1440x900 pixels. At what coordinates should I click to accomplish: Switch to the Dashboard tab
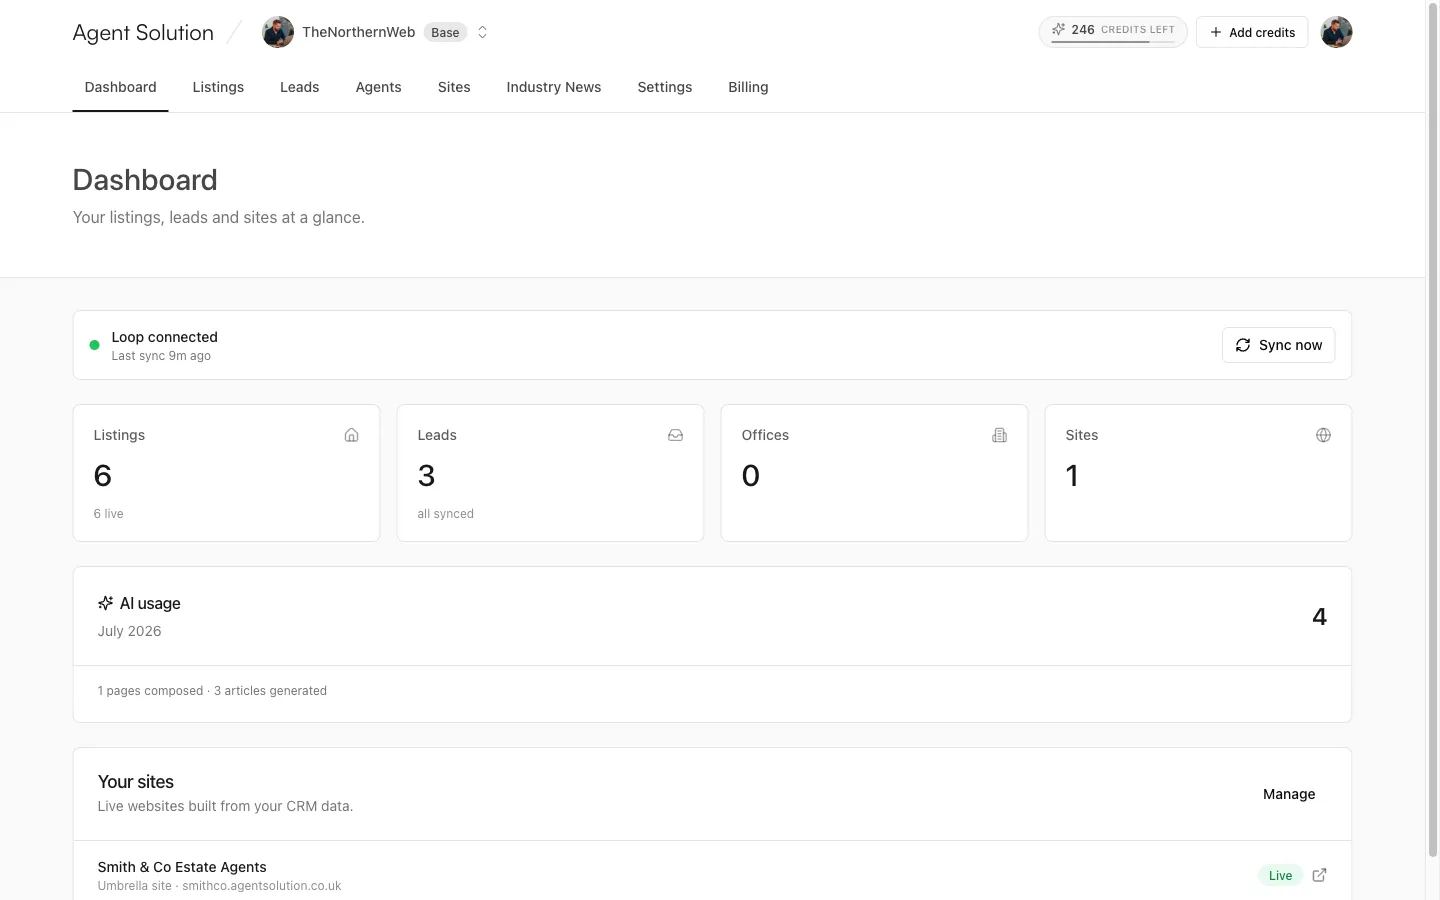pos(120,87)
